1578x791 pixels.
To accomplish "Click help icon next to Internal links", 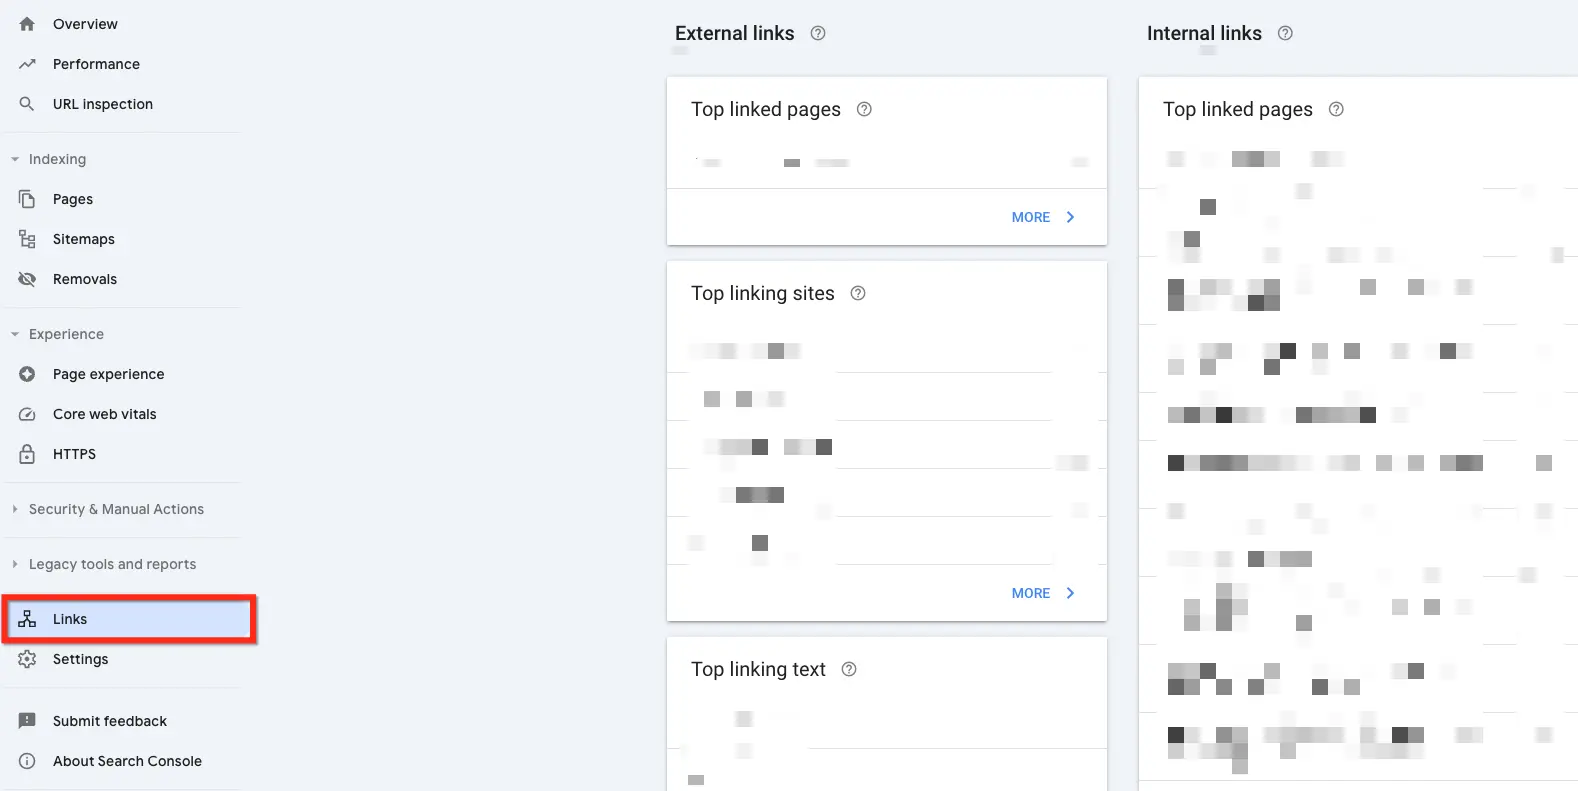I will [x=1286, y=33].
